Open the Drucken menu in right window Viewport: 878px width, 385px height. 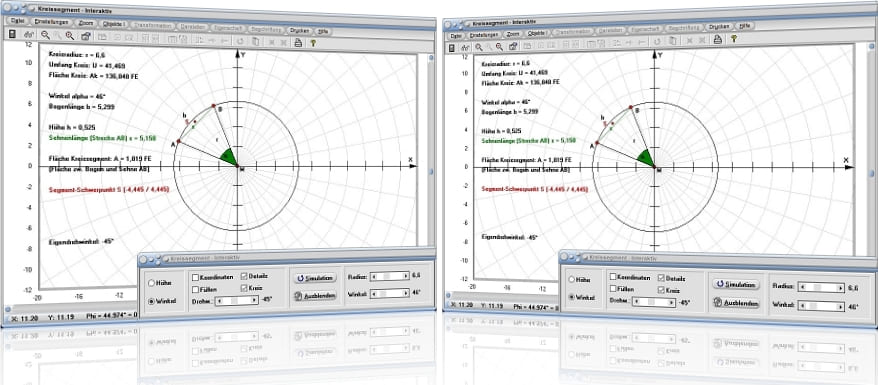[719, 26]
